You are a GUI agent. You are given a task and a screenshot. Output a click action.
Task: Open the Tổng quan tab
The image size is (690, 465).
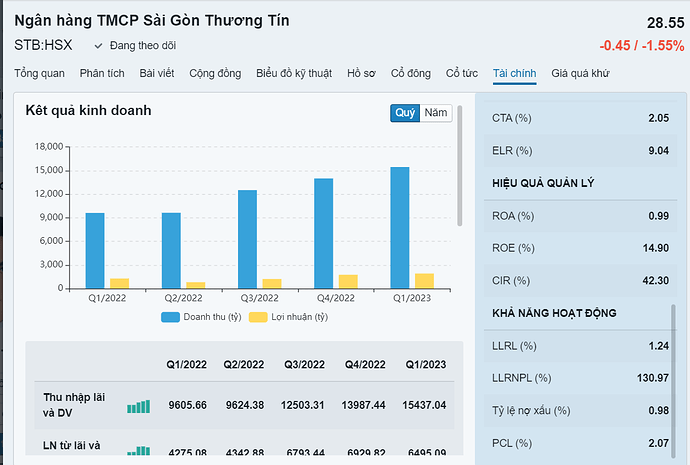point(40,73)
